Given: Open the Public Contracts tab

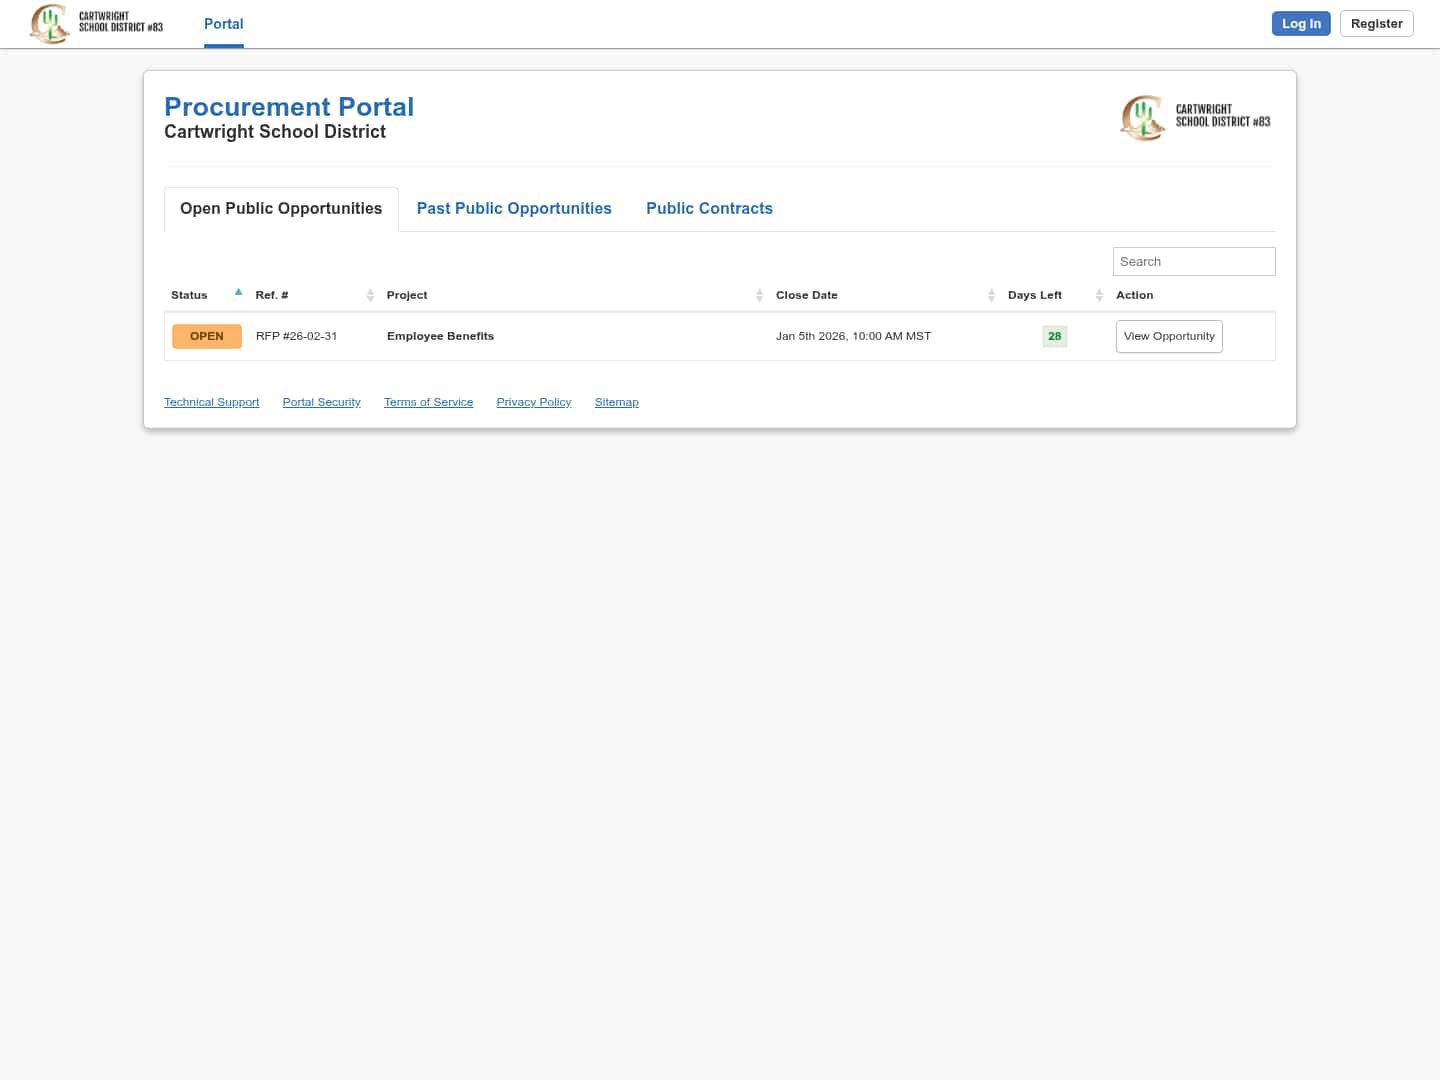Looking at the screenshot, I should [709, 208].
